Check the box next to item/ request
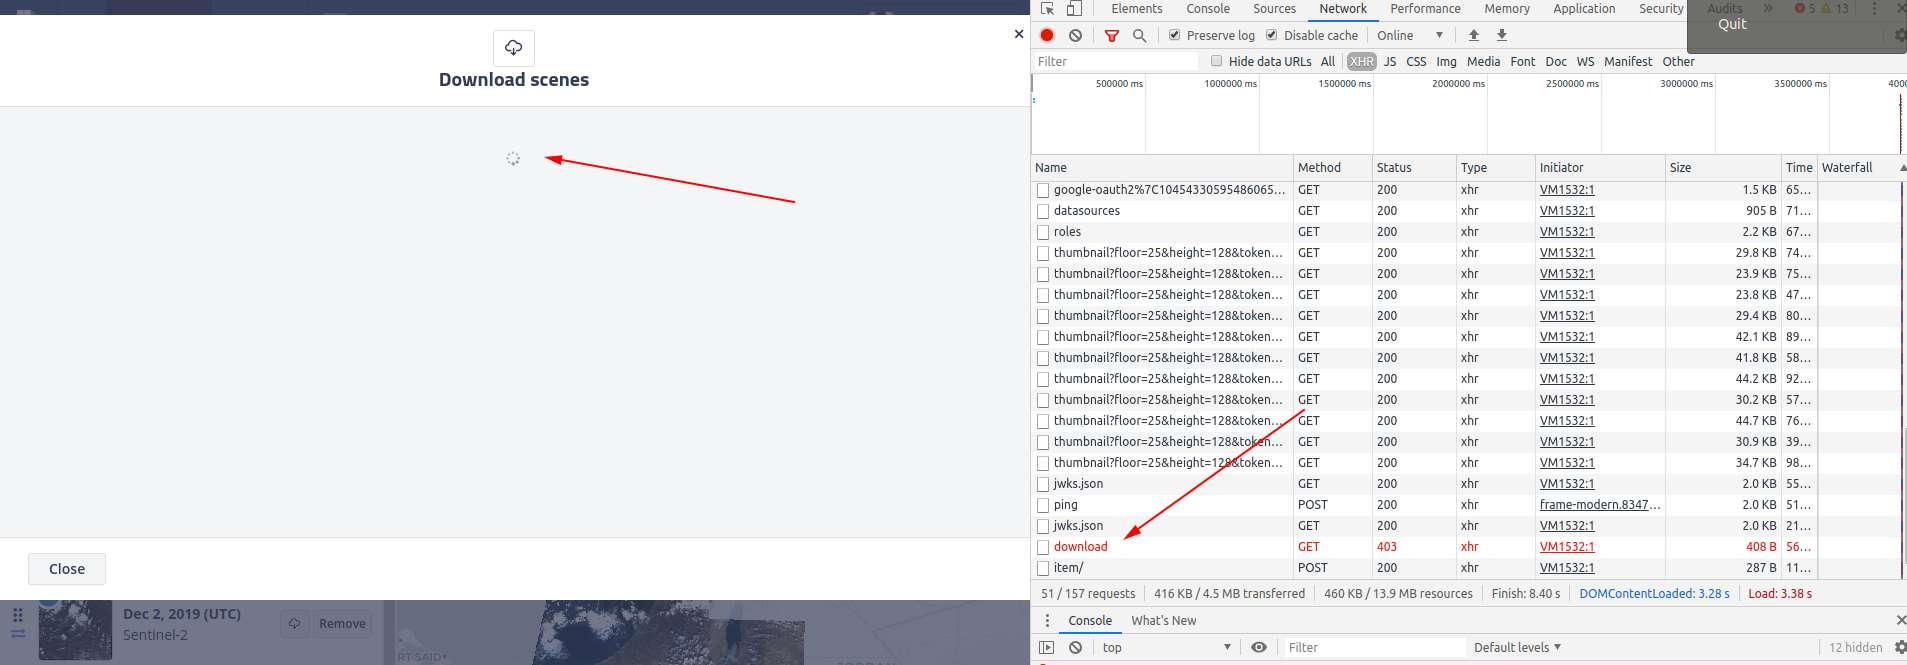The width and height of the screenshot is (1907, 665). (x=1043, y=568)
